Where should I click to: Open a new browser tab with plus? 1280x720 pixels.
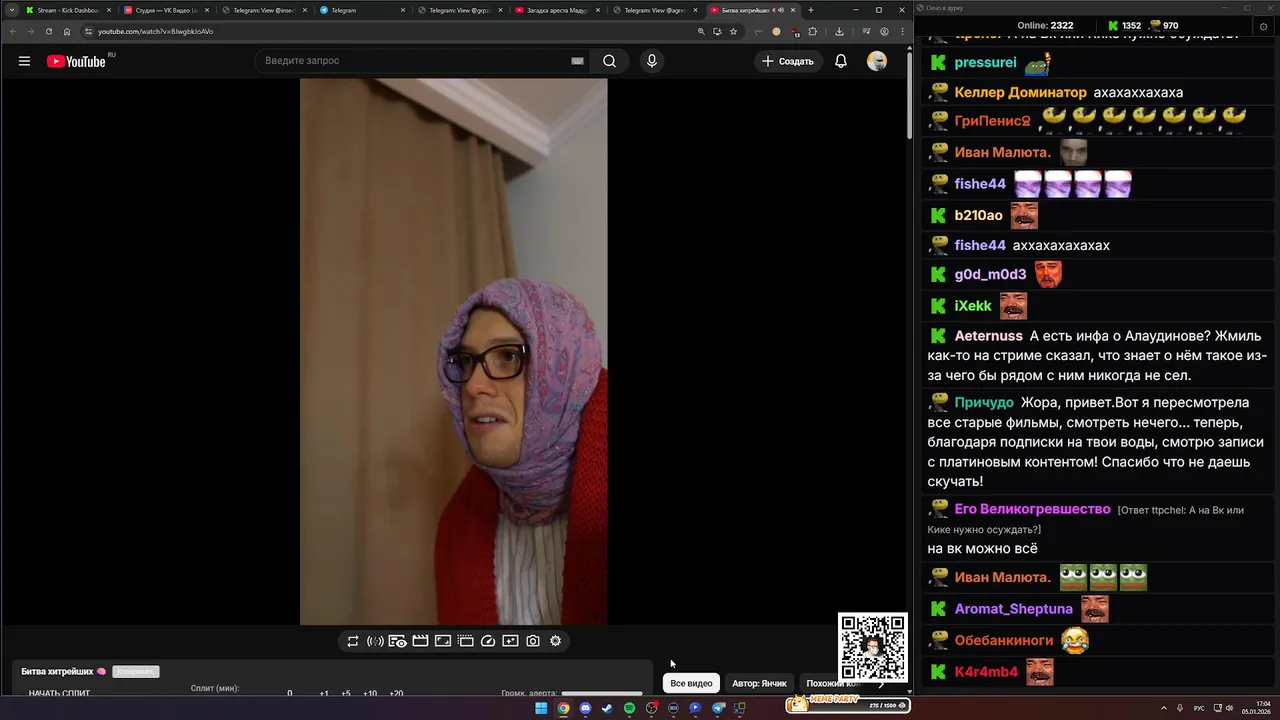pyautogui.click(x=811, y=10)
